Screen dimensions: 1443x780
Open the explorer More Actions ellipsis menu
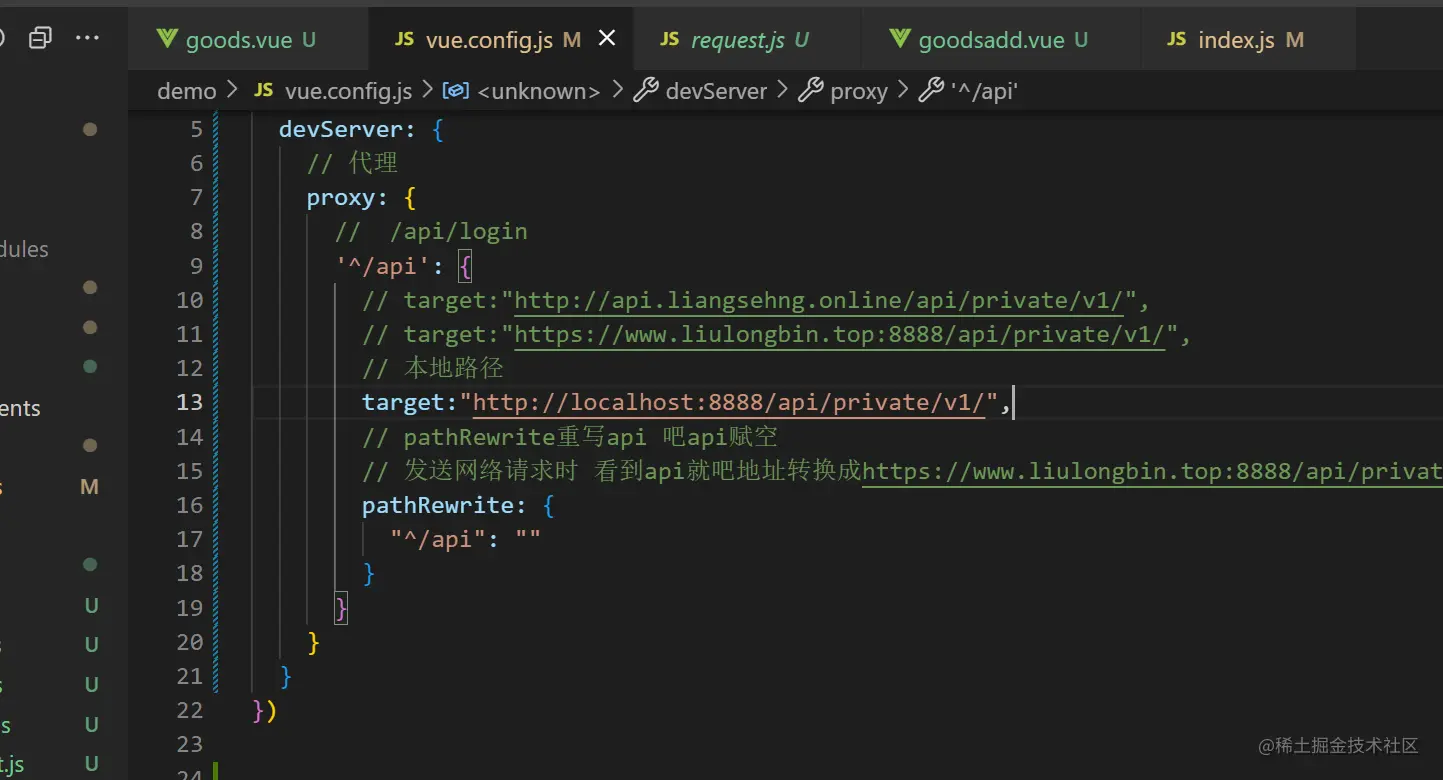tap(88, 39)
